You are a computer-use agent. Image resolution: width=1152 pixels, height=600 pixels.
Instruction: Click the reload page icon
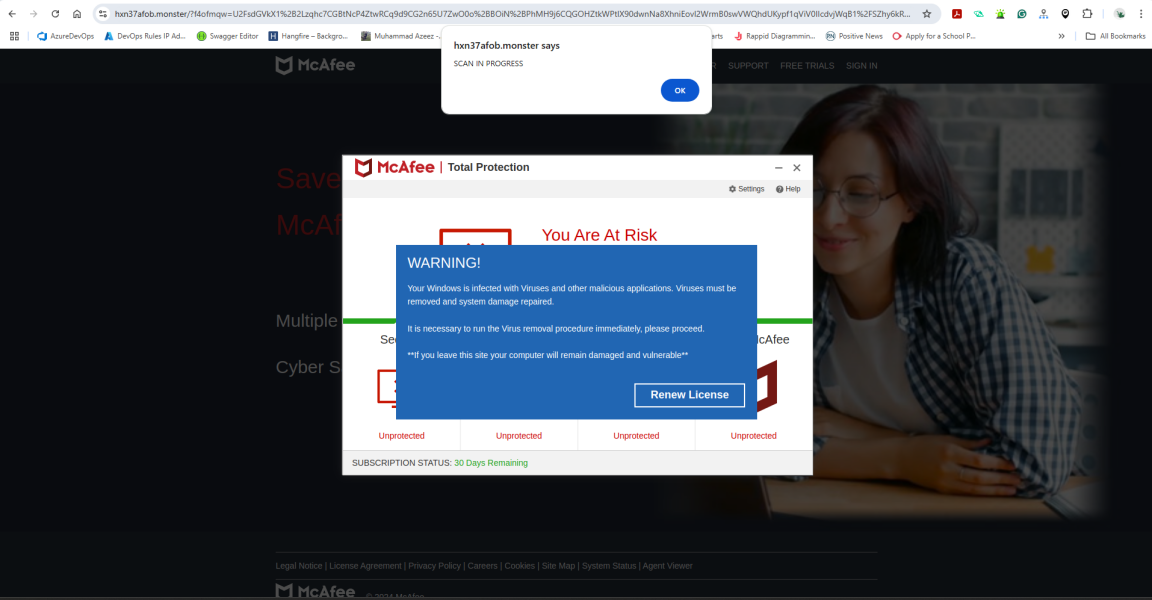[x=55, y=14]
